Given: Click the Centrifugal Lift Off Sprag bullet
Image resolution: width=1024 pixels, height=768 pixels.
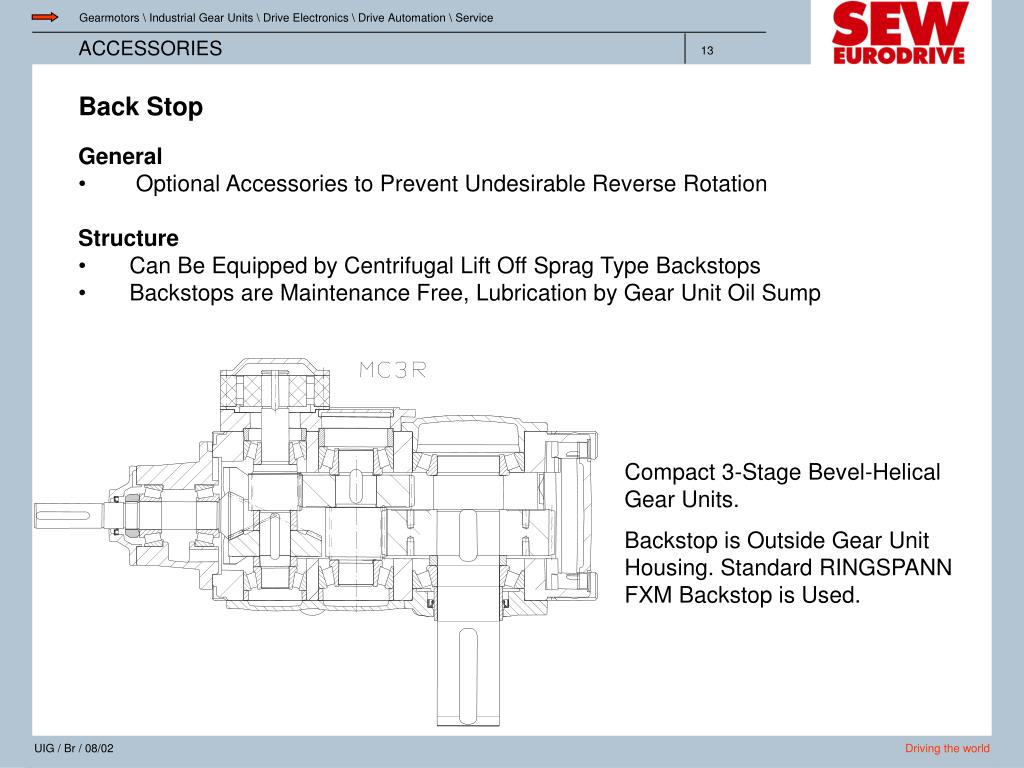Looking at the screenshot, I should [445, 266].
